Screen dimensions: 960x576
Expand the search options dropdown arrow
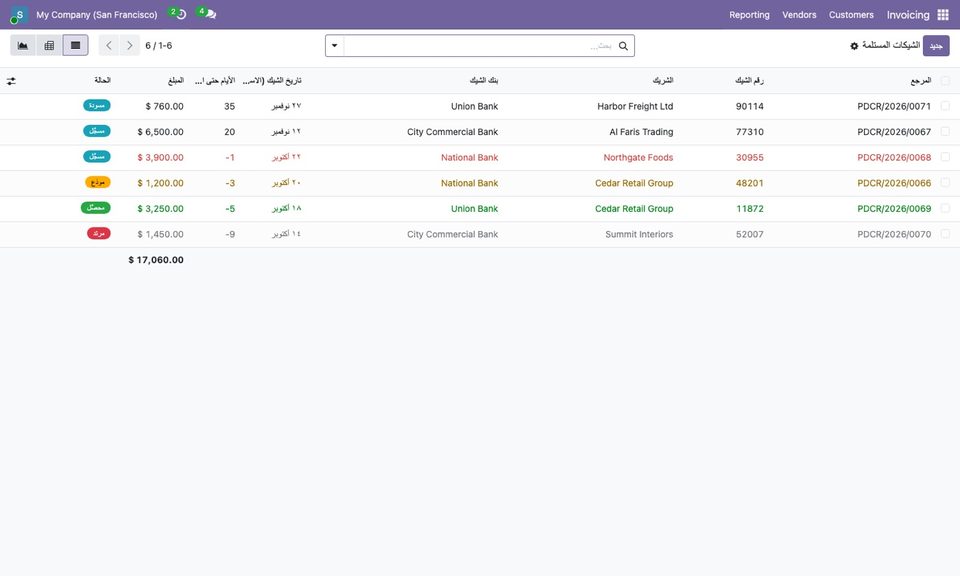point(335,46)
